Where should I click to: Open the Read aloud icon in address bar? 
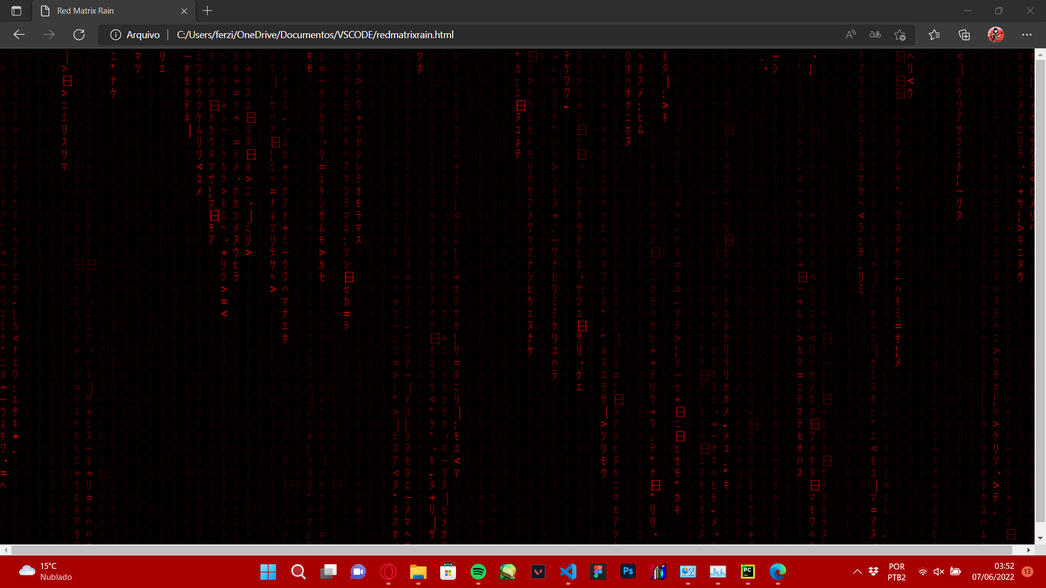[850, 35]
